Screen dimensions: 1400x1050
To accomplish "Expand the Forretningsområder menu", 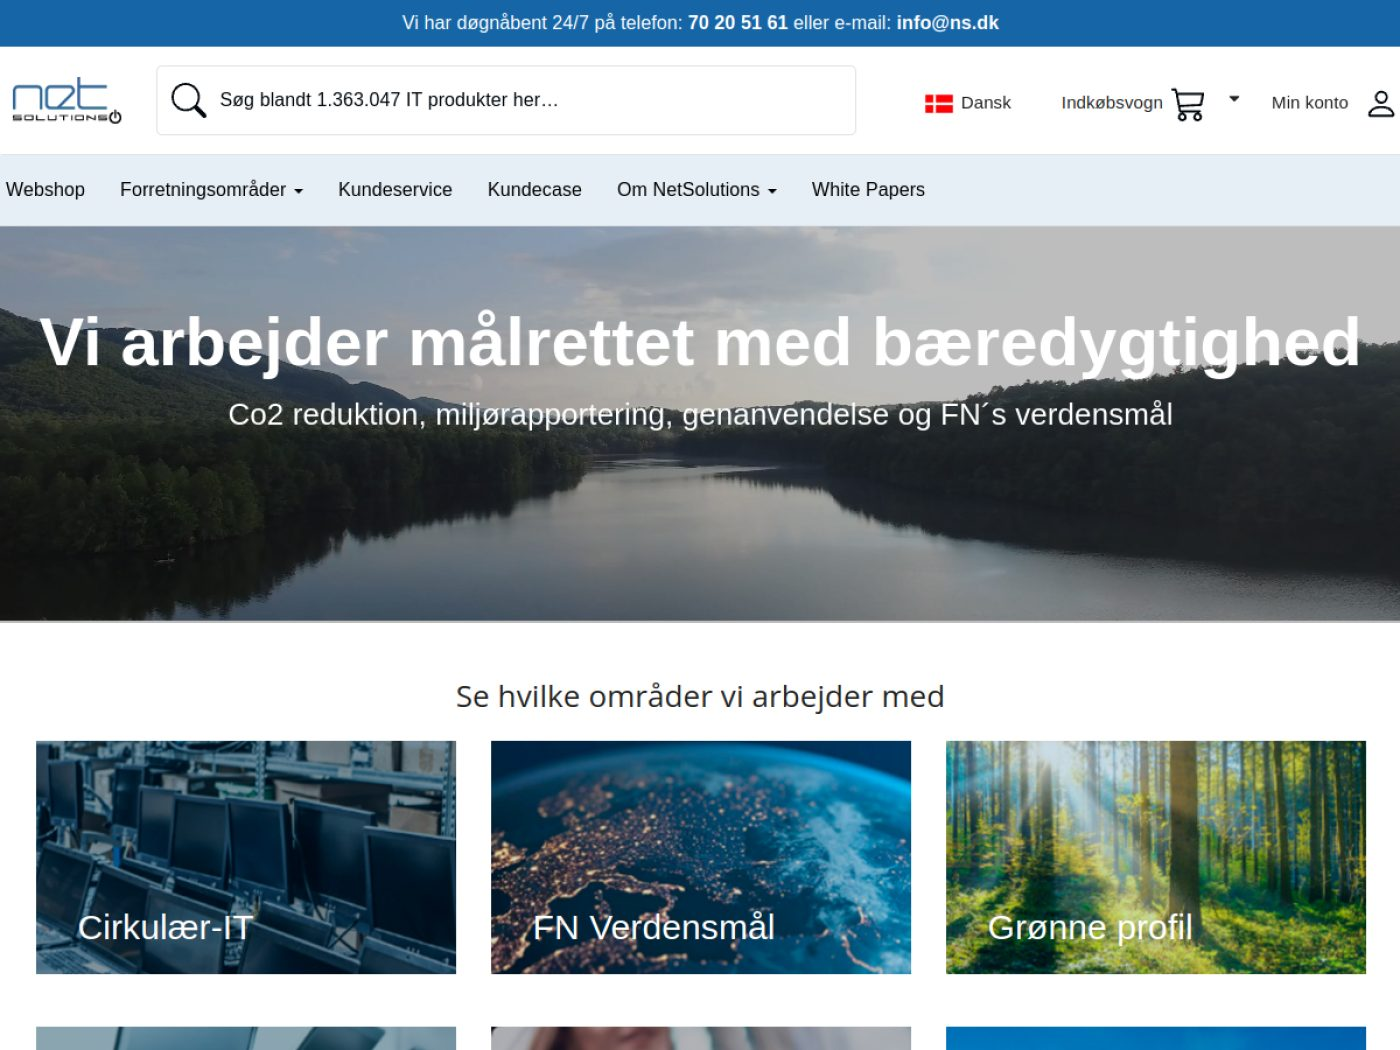I will [211, 190].
